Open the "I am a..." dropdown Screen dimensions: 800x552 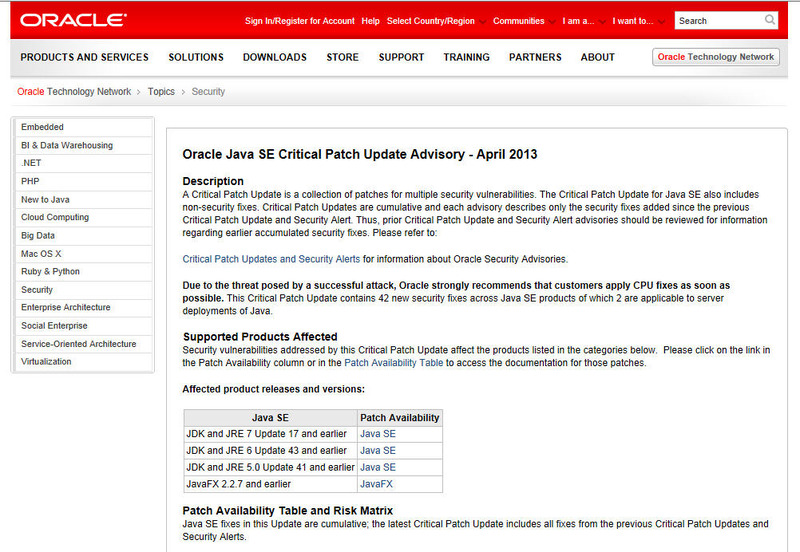tap(584, 21)
